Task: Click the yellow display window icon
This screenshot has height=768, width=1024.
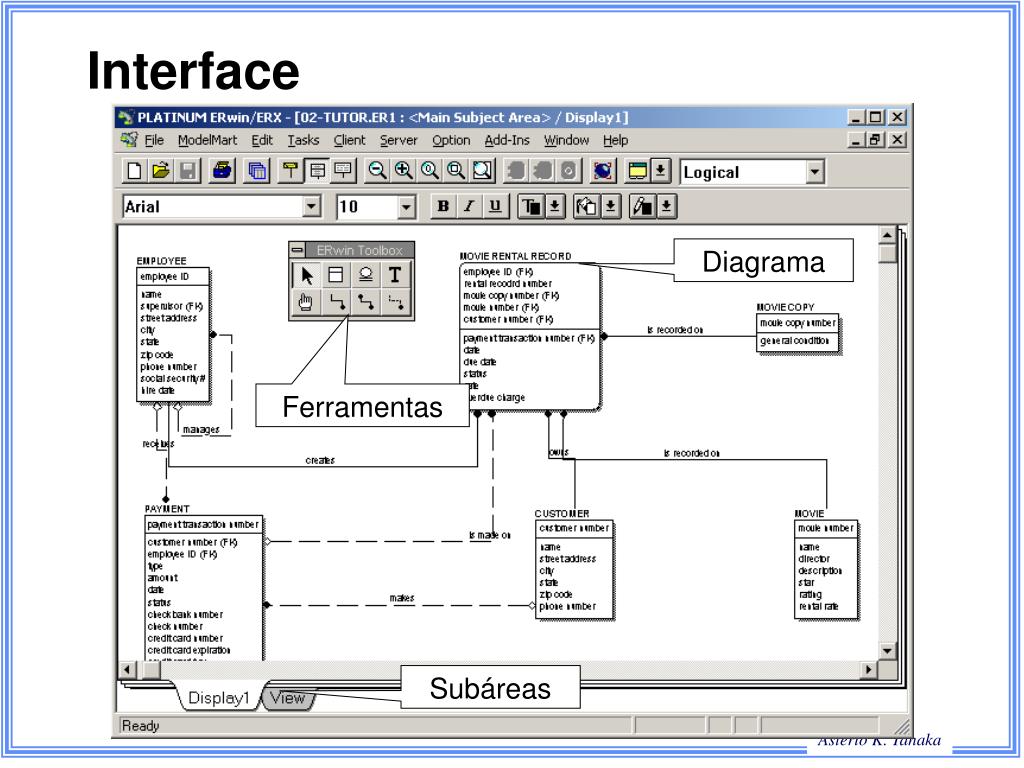Action: [637, 171]
